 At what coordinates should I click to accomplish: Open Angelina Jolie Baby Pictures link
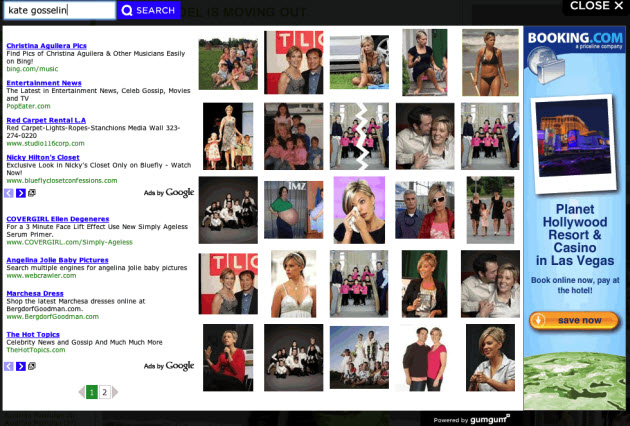click(57, 260)
